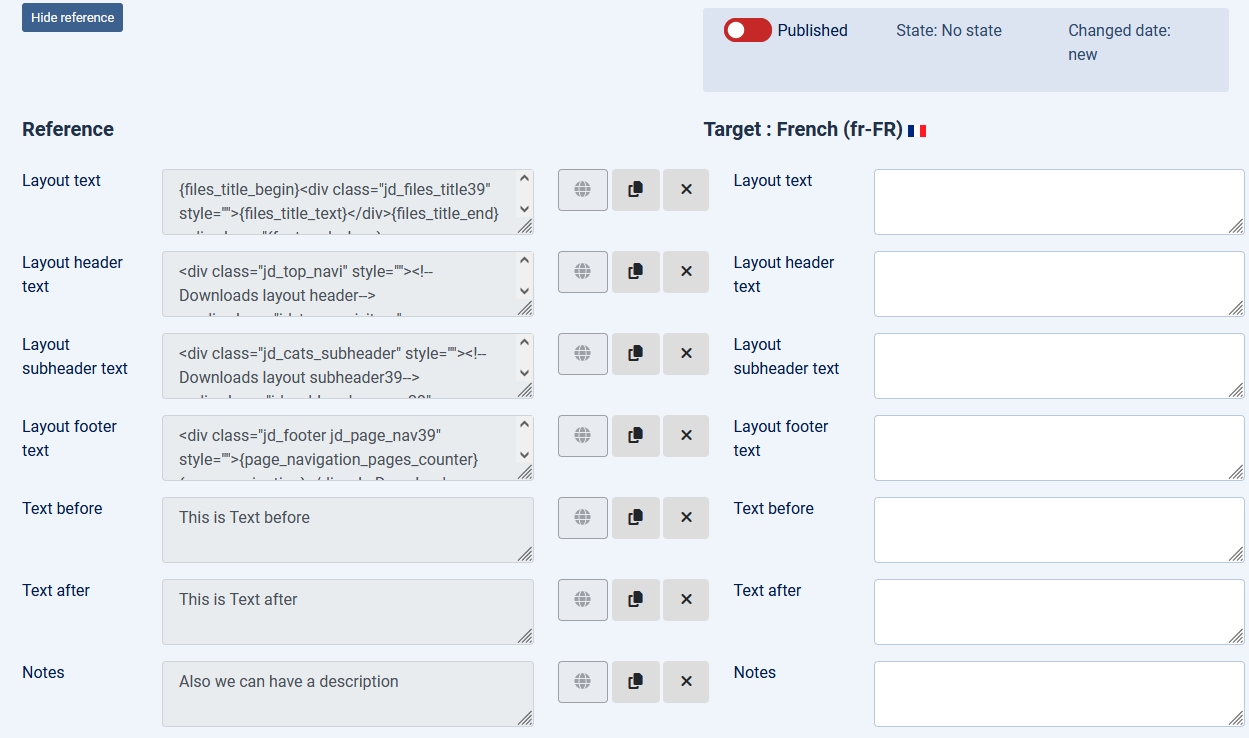Viewport: 1249px width, 738px height.
Task: Click into the target Layout footer text field
Action: [x=1059, y=448]
